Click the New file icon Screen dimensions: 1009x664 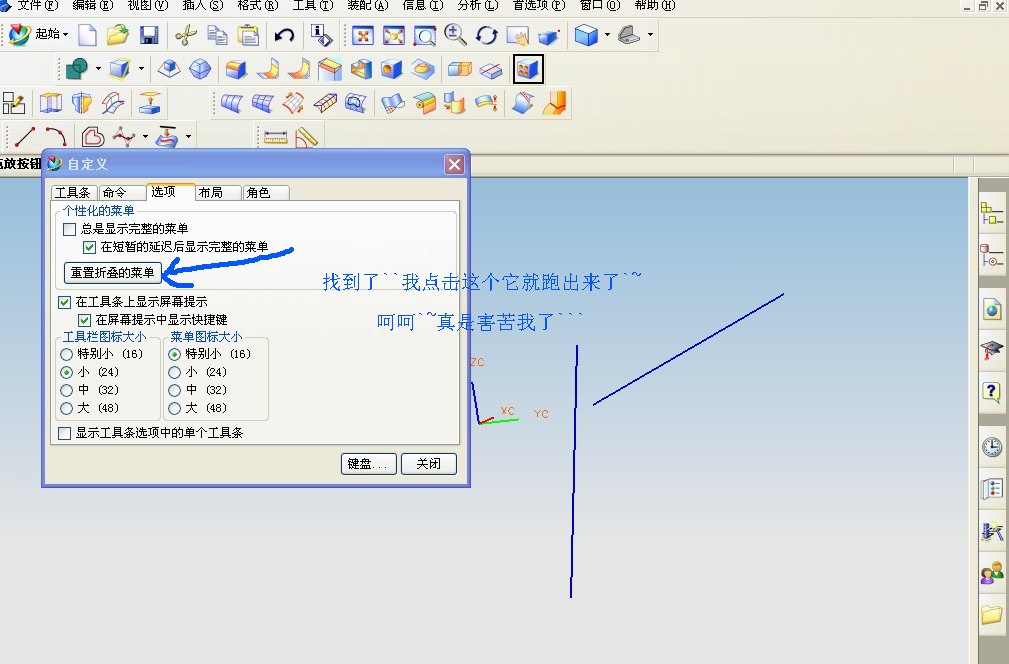click(x=87, y=35)
